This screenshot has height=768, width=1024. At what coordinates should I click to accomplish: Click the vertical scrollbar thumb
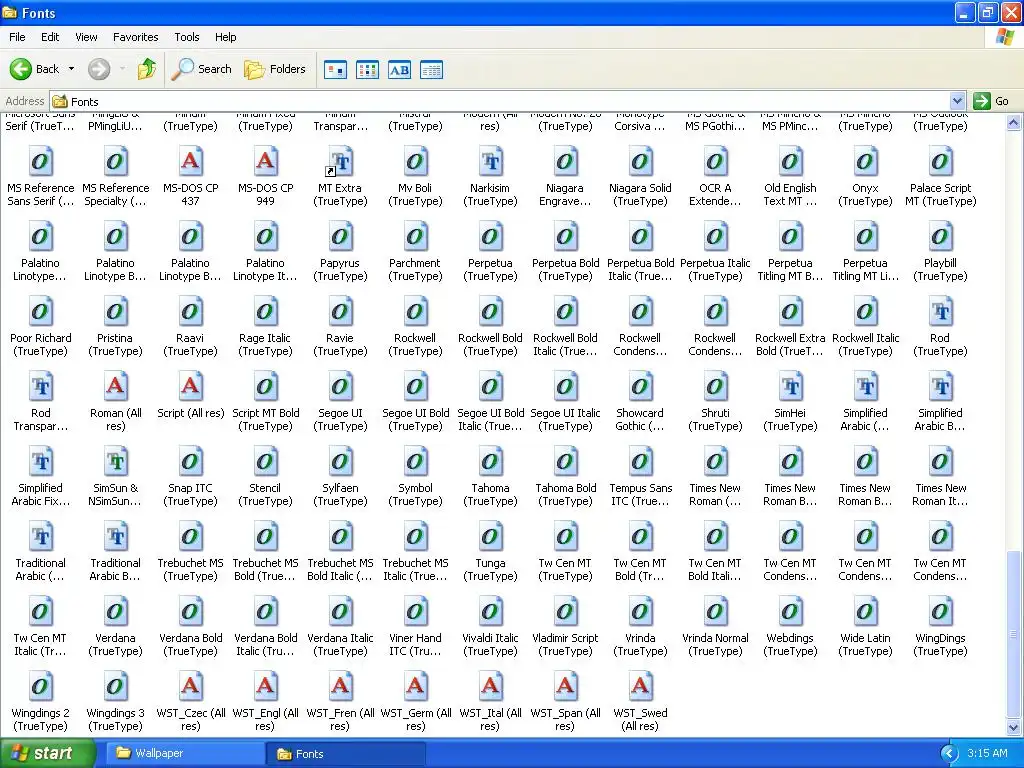1014,633
